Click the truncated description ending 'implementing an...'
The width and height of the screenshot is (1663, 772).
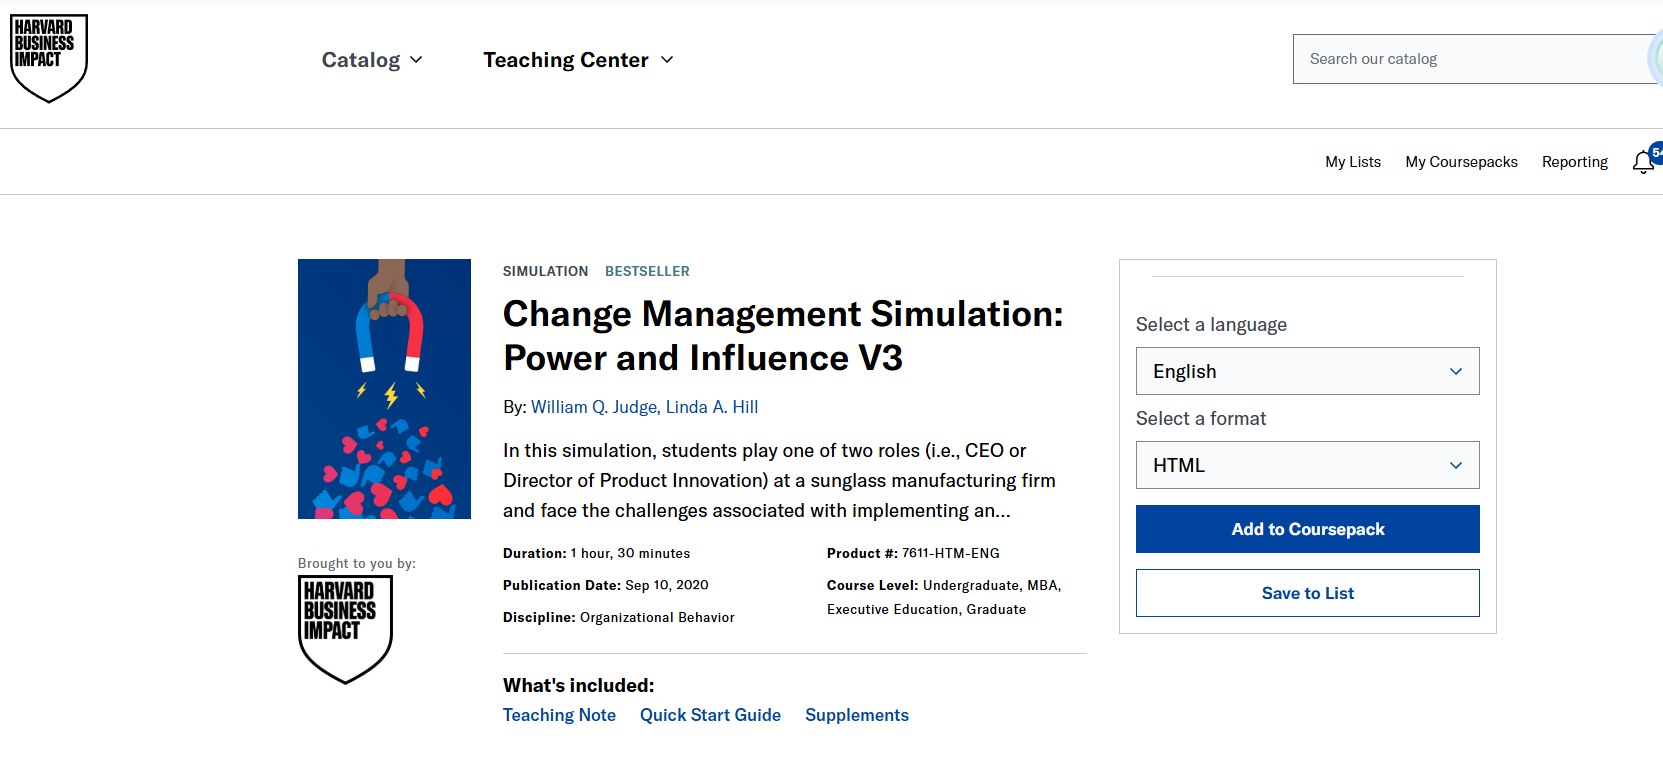click(x=779, y=481)
